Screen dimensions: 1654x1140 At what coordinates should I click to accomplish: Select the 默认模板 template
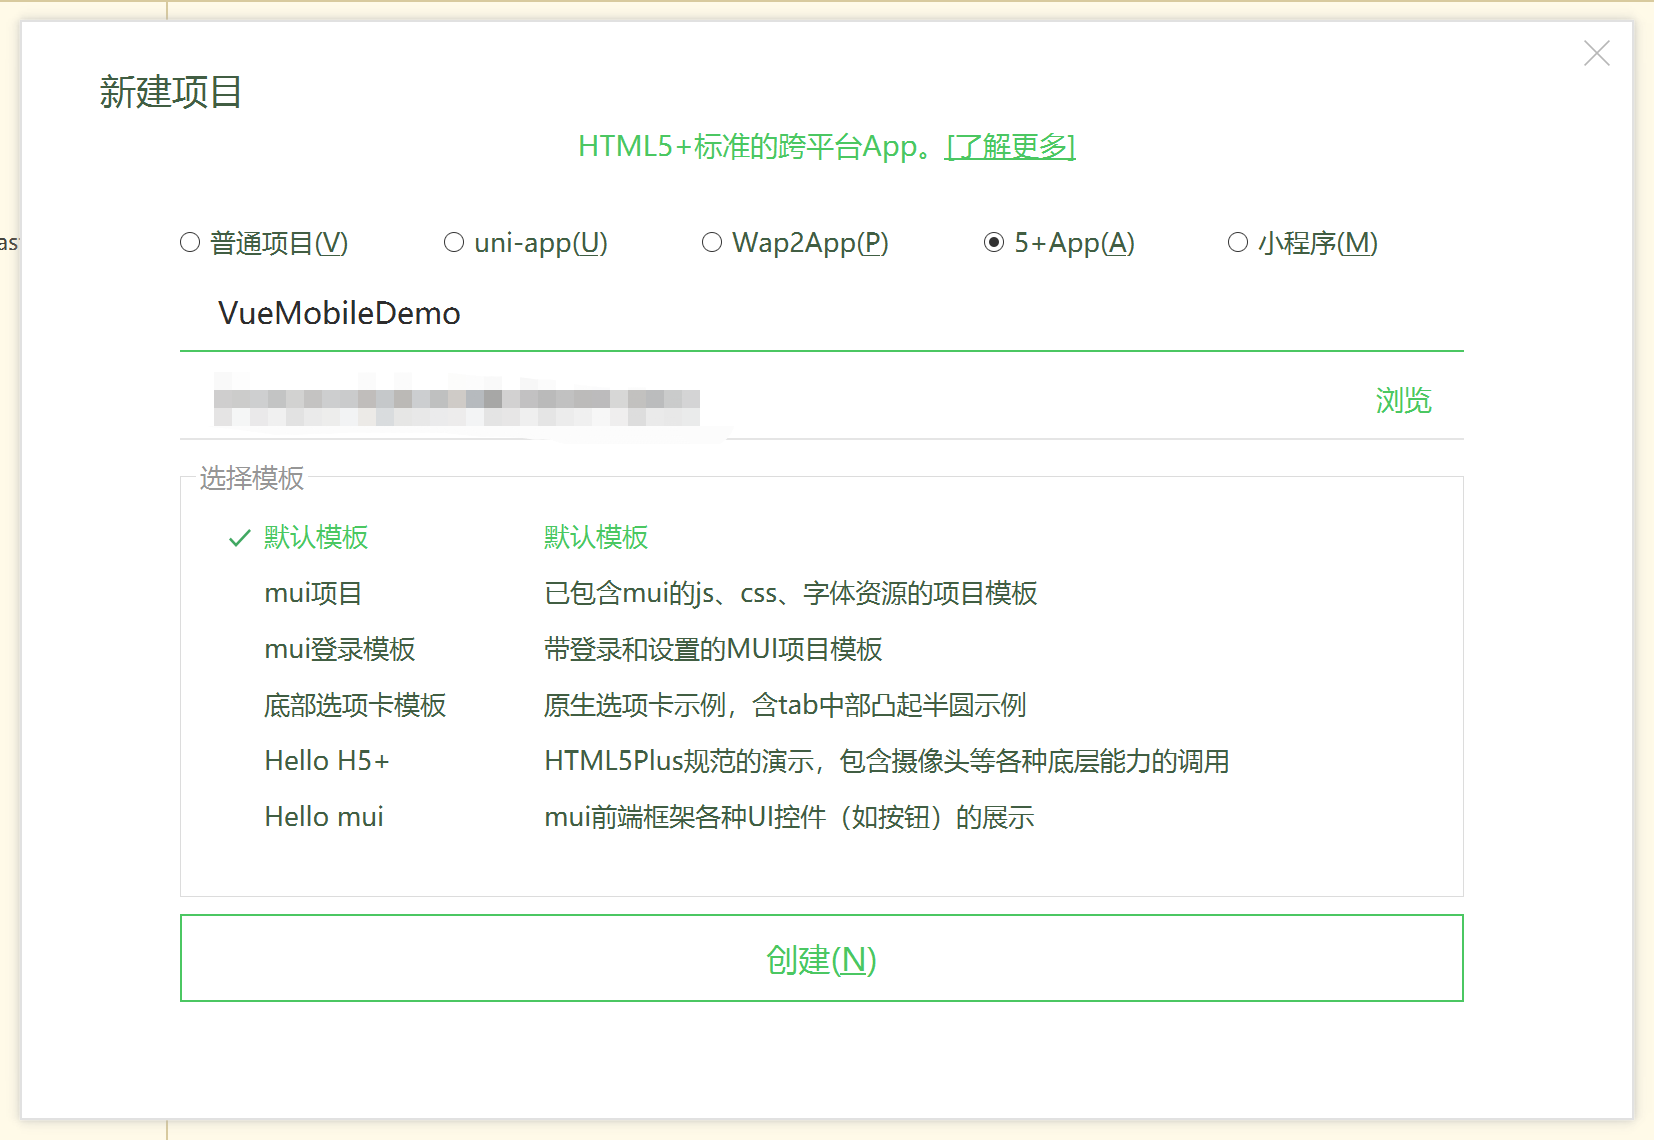tap(314, 538)
